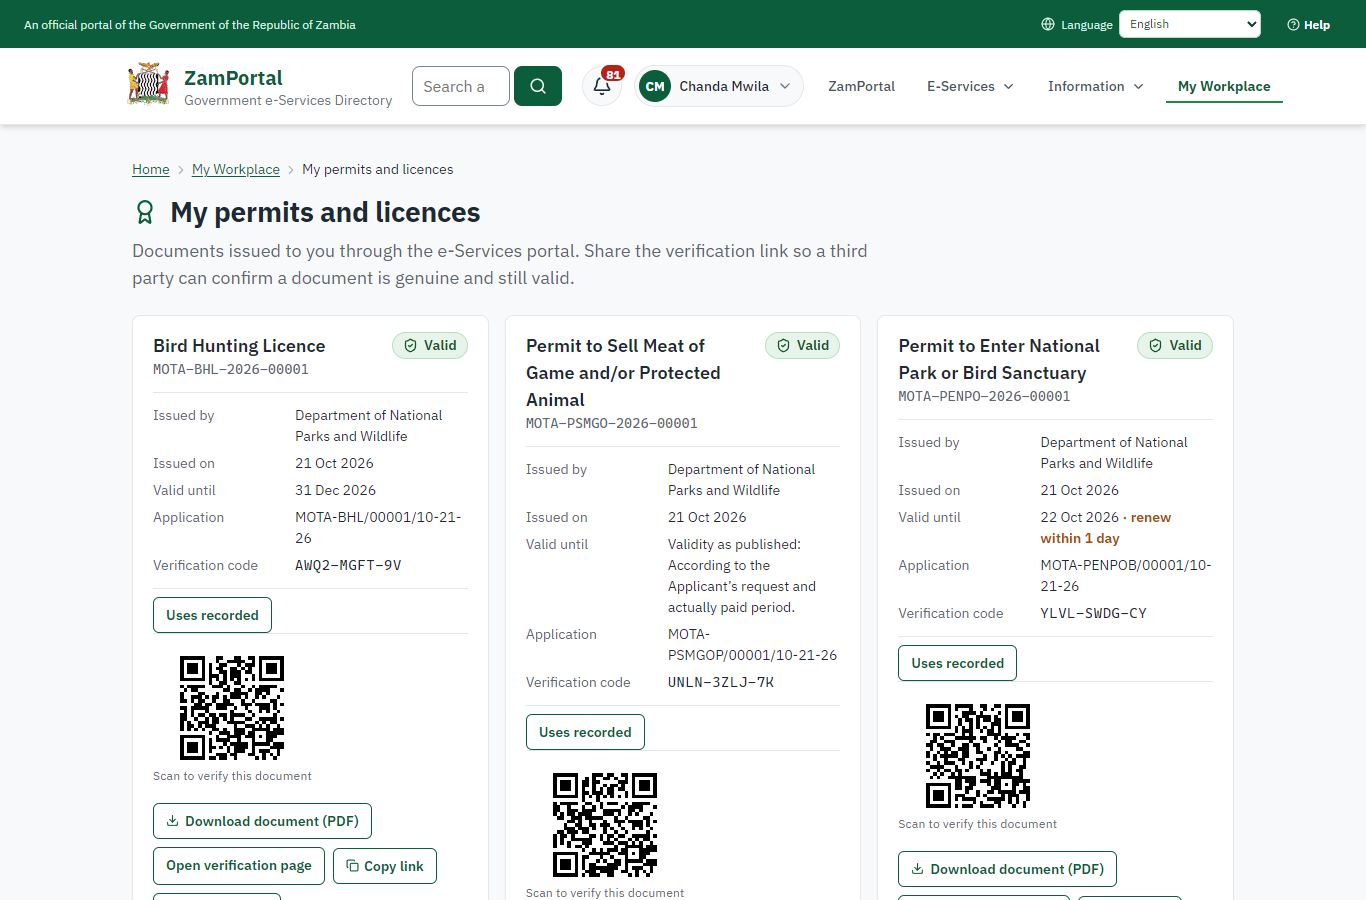
Task: Click the Valid badge on Bird Hunting Licence
Action: [430, 345]
